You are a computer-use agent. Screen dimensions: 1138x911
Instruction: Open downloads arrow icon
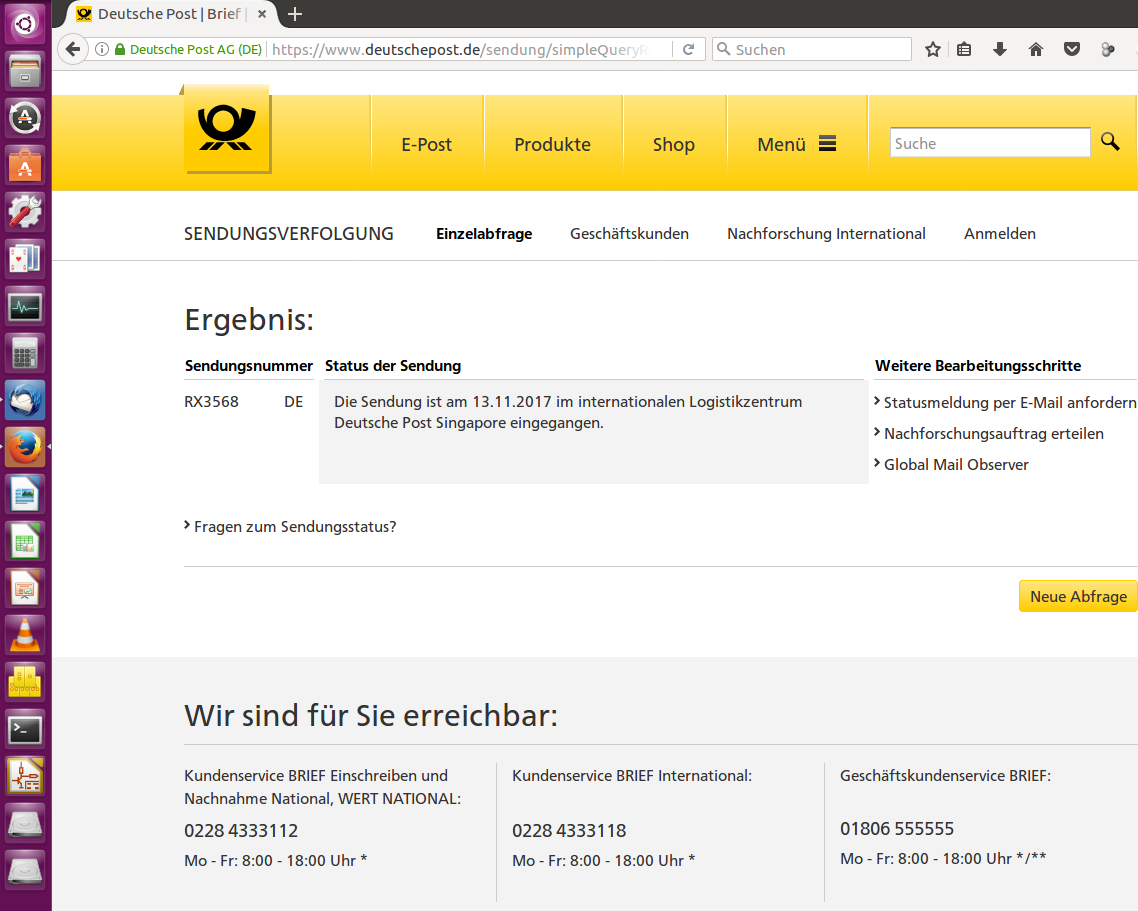point(999,49)
